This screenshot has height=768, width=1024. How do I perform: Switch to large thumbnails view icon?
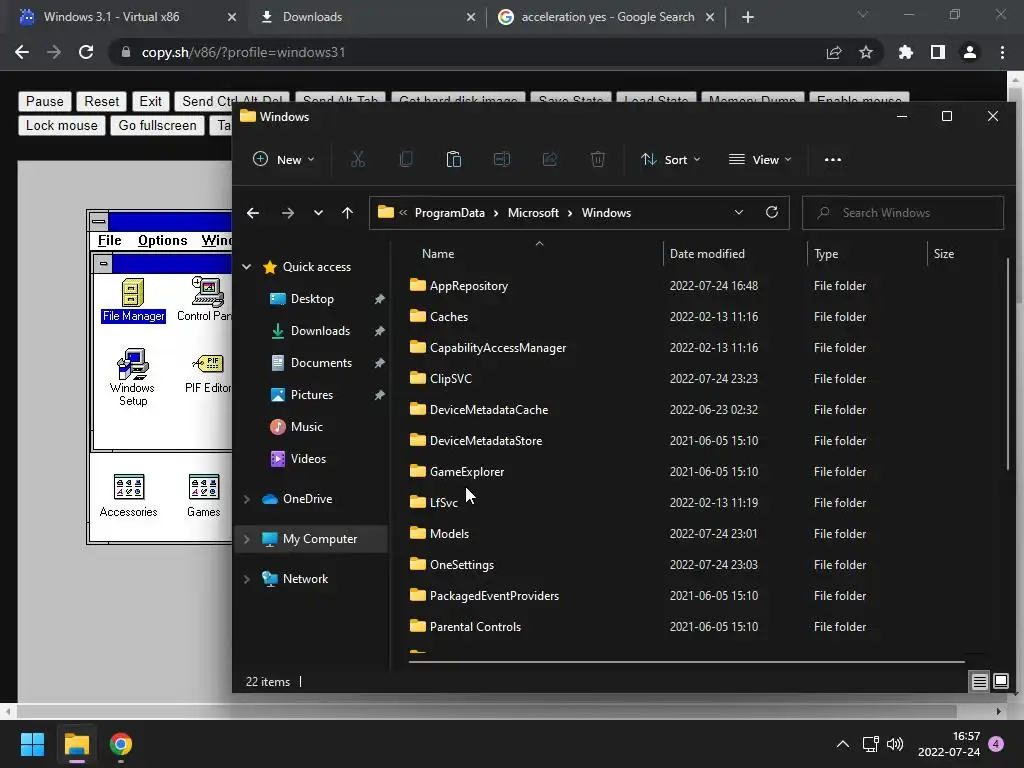1000,682
